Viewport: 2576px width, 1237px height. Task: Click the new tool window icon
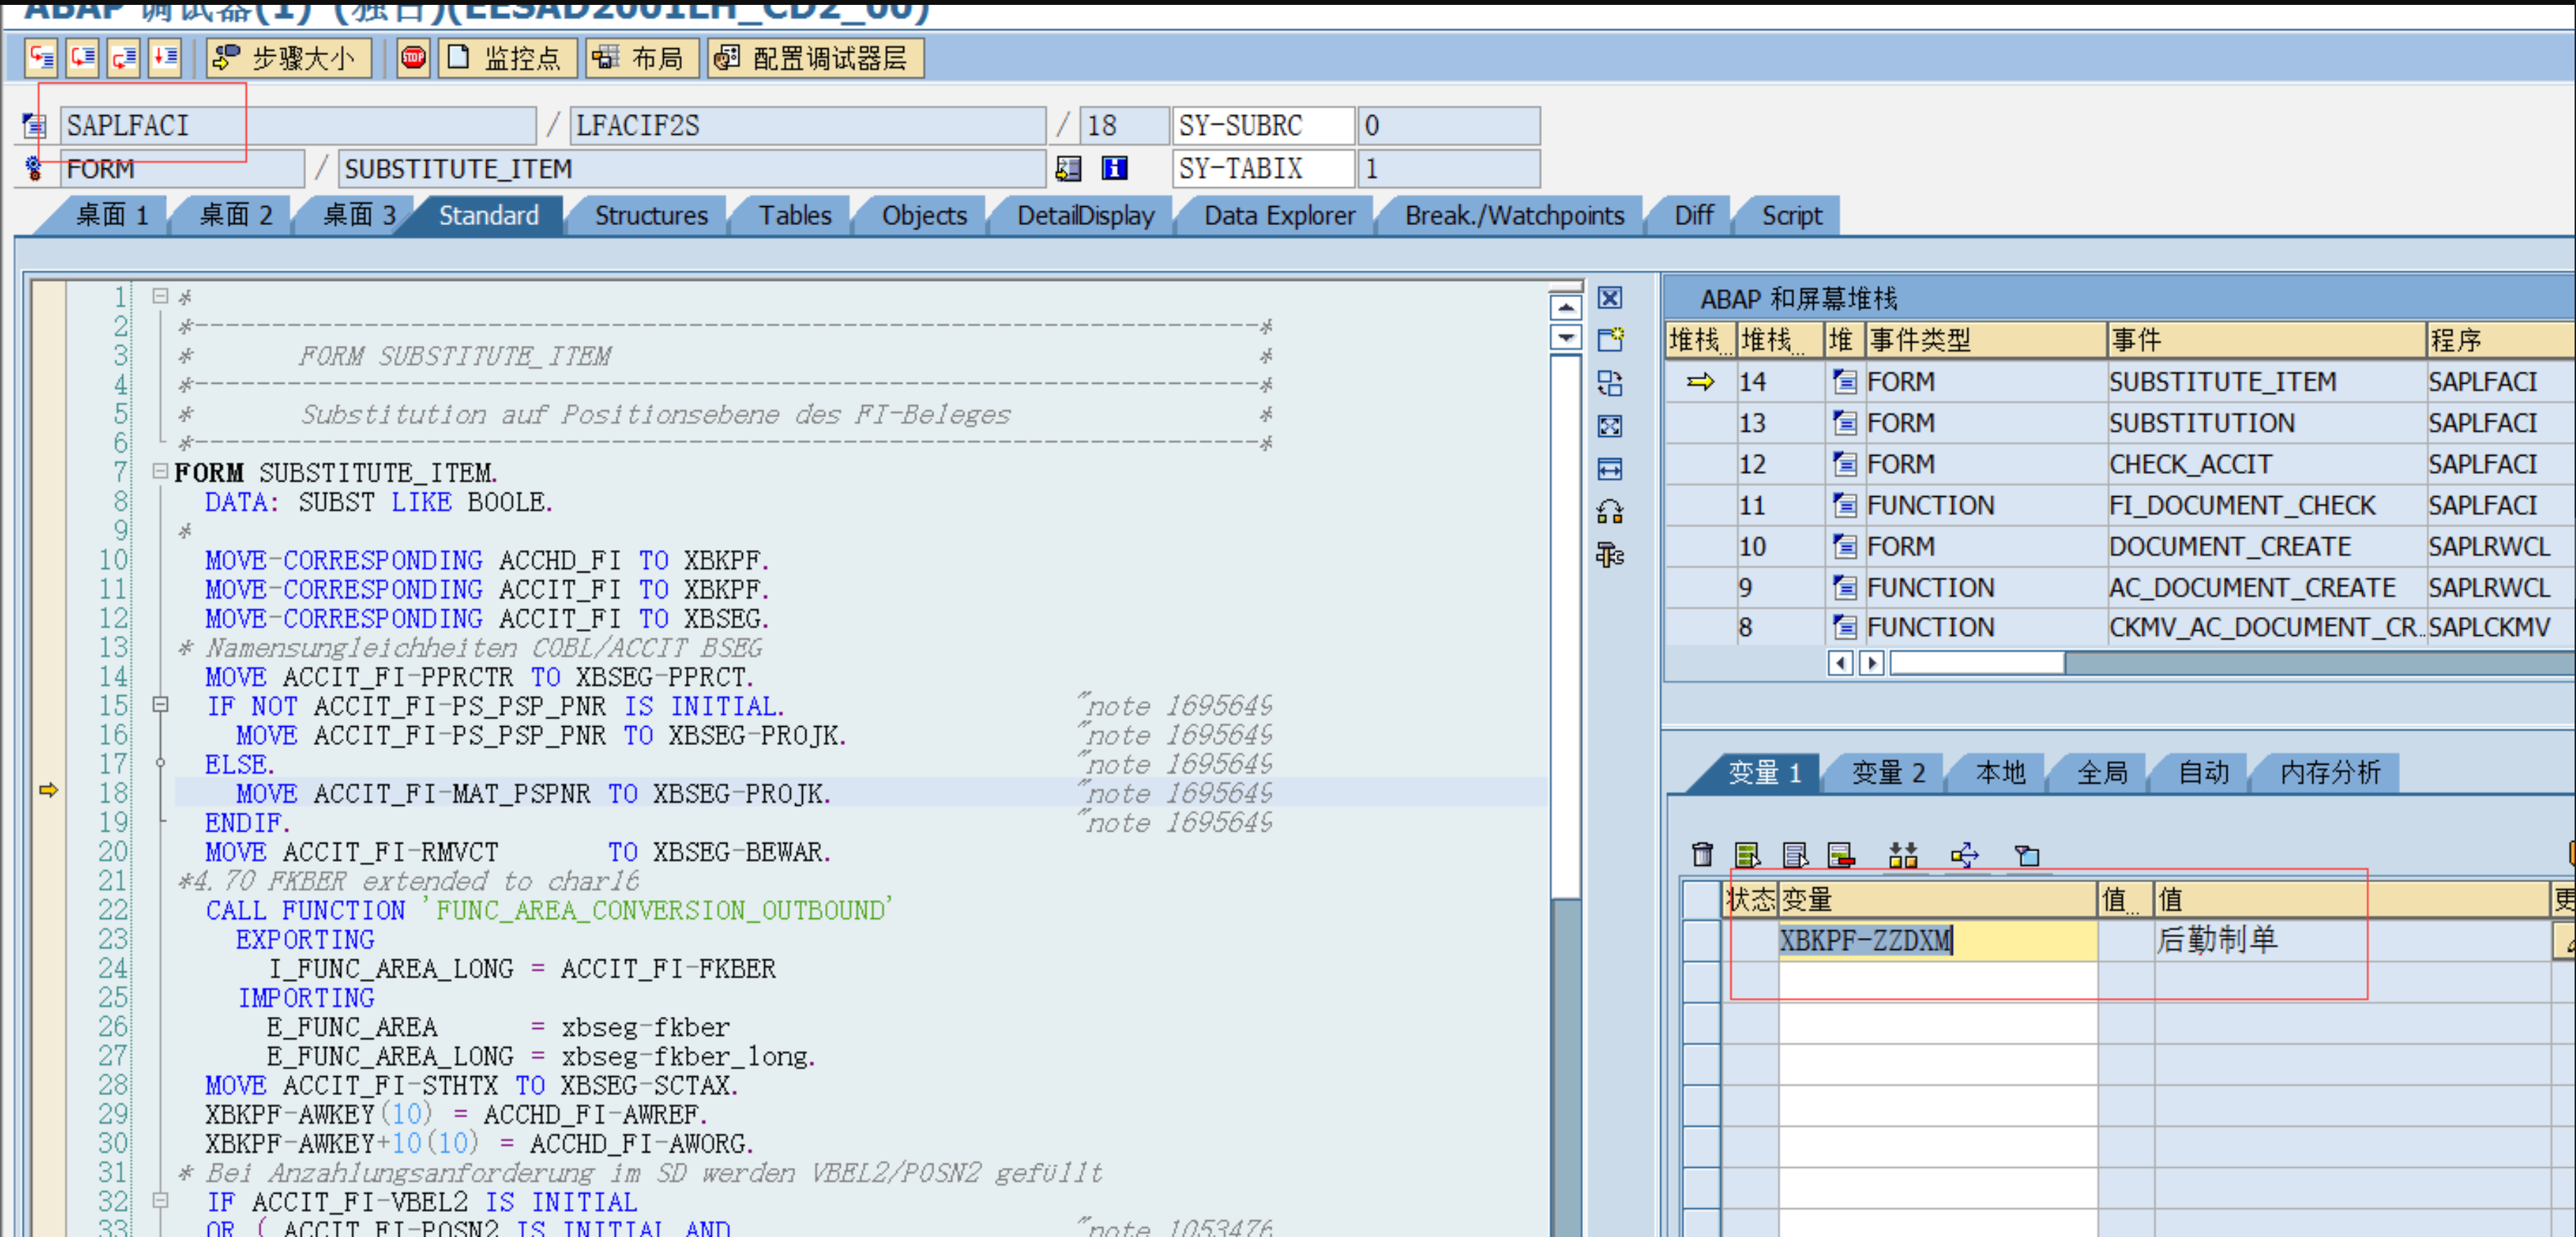(x=1610, y=340)
